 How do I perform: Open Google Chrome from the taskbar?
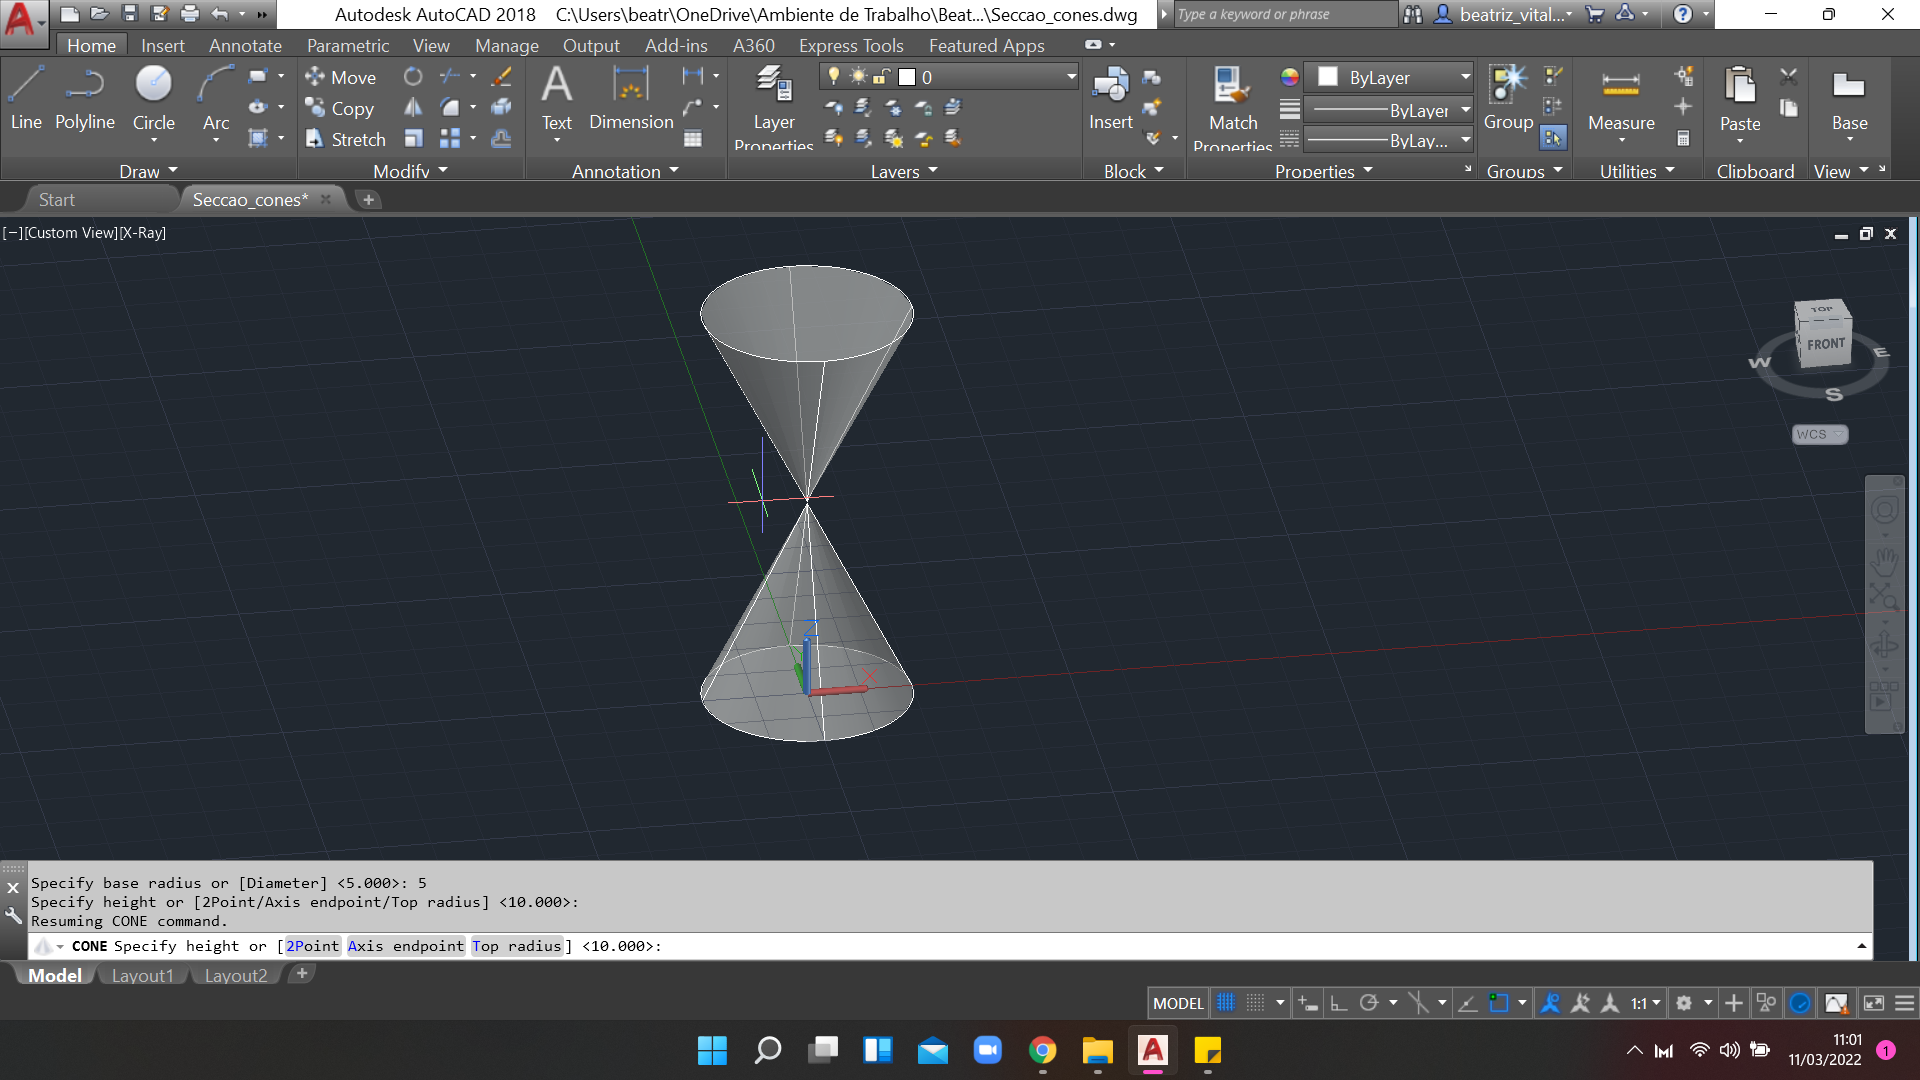tap(1042, 1050)
